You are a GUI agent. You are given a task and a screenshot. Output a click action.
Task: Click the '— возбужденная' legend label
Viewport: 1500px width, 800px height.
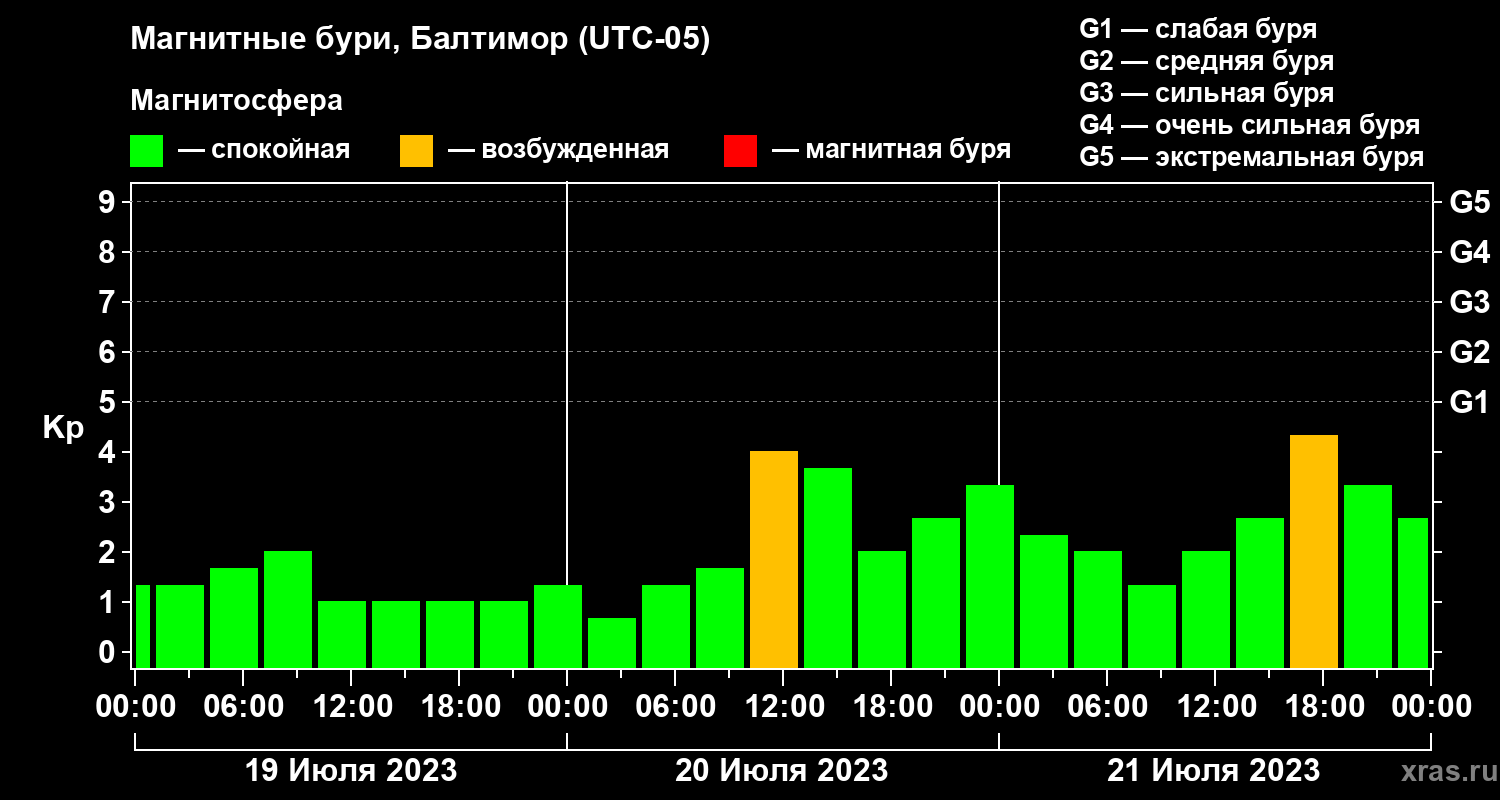click(x=558, y=150)
